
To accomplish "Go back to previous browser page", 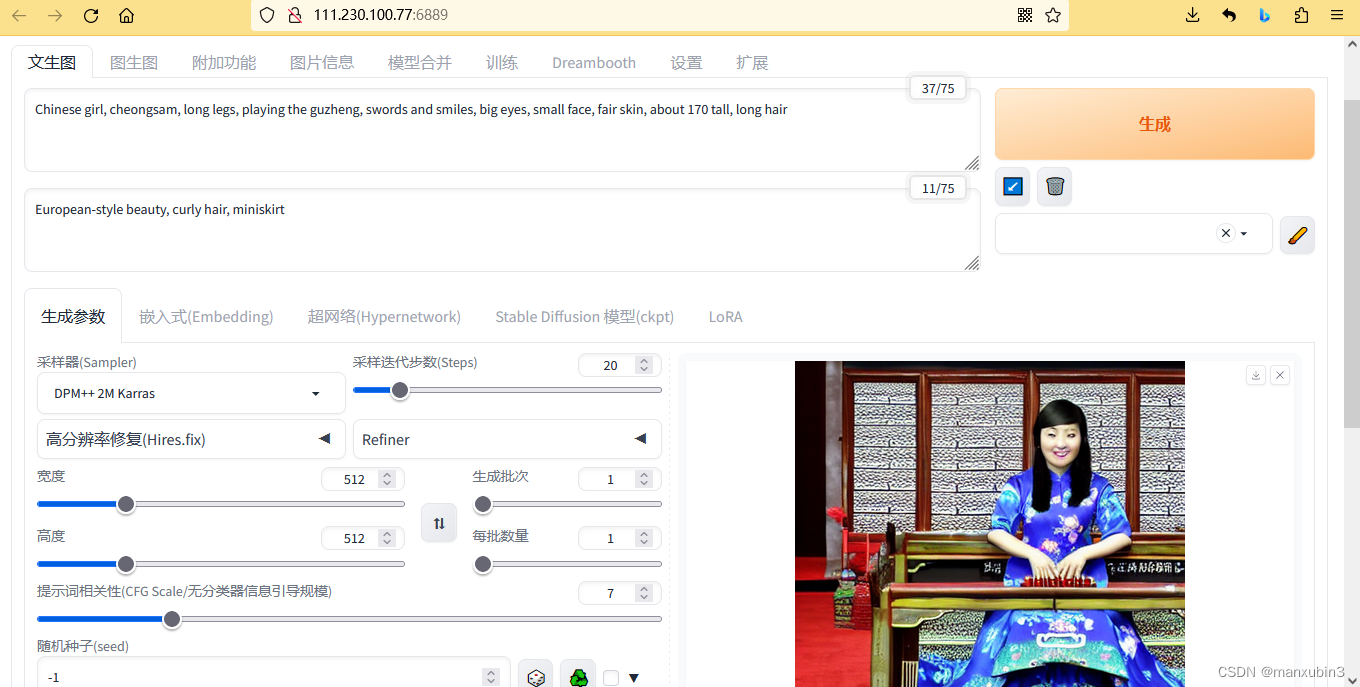I will (x=19, y=15).
